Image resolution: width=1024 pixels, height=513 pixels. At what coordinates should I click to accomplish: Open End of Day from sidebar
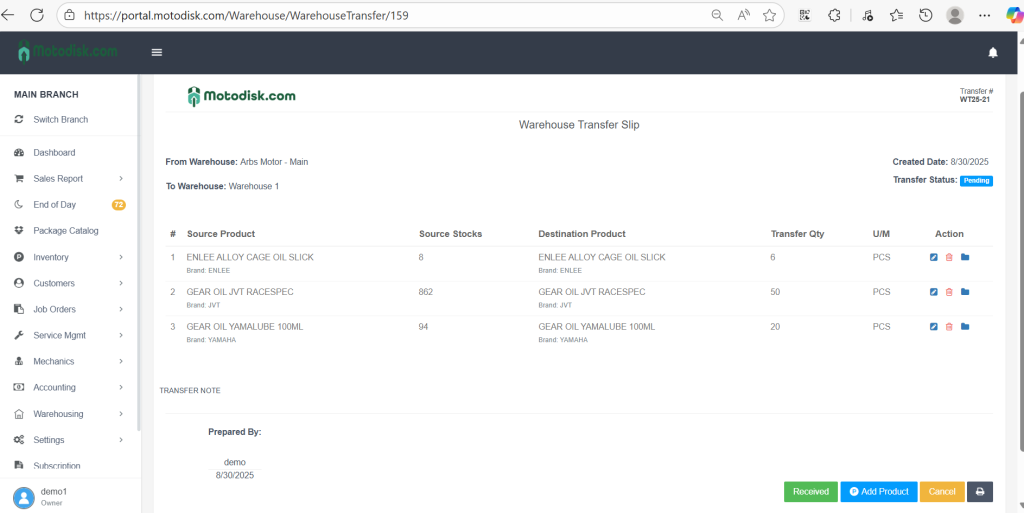click(x=54, y=205)
